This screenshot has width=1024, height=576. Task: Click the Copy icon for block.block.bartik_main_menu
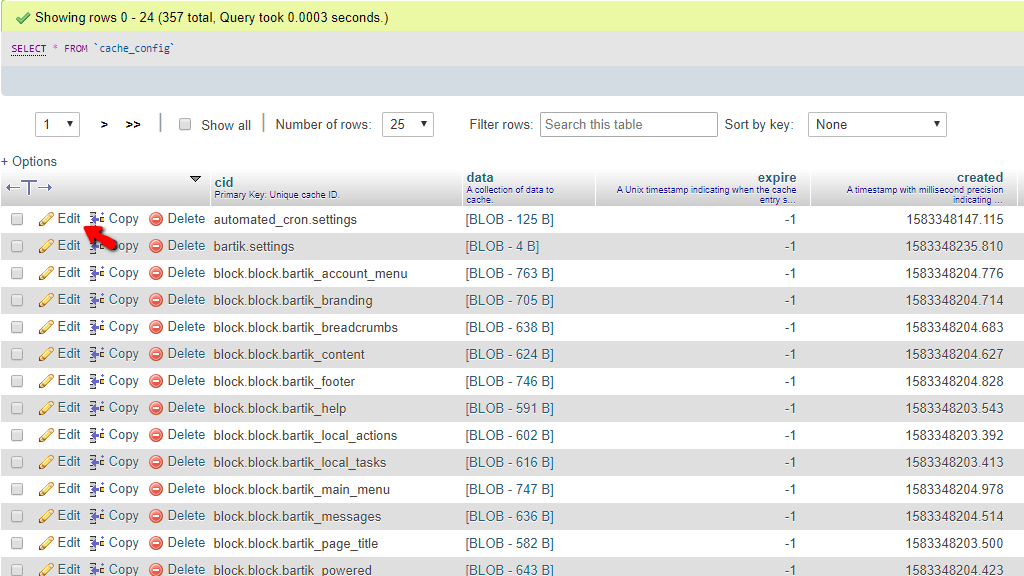pos(97,488)
